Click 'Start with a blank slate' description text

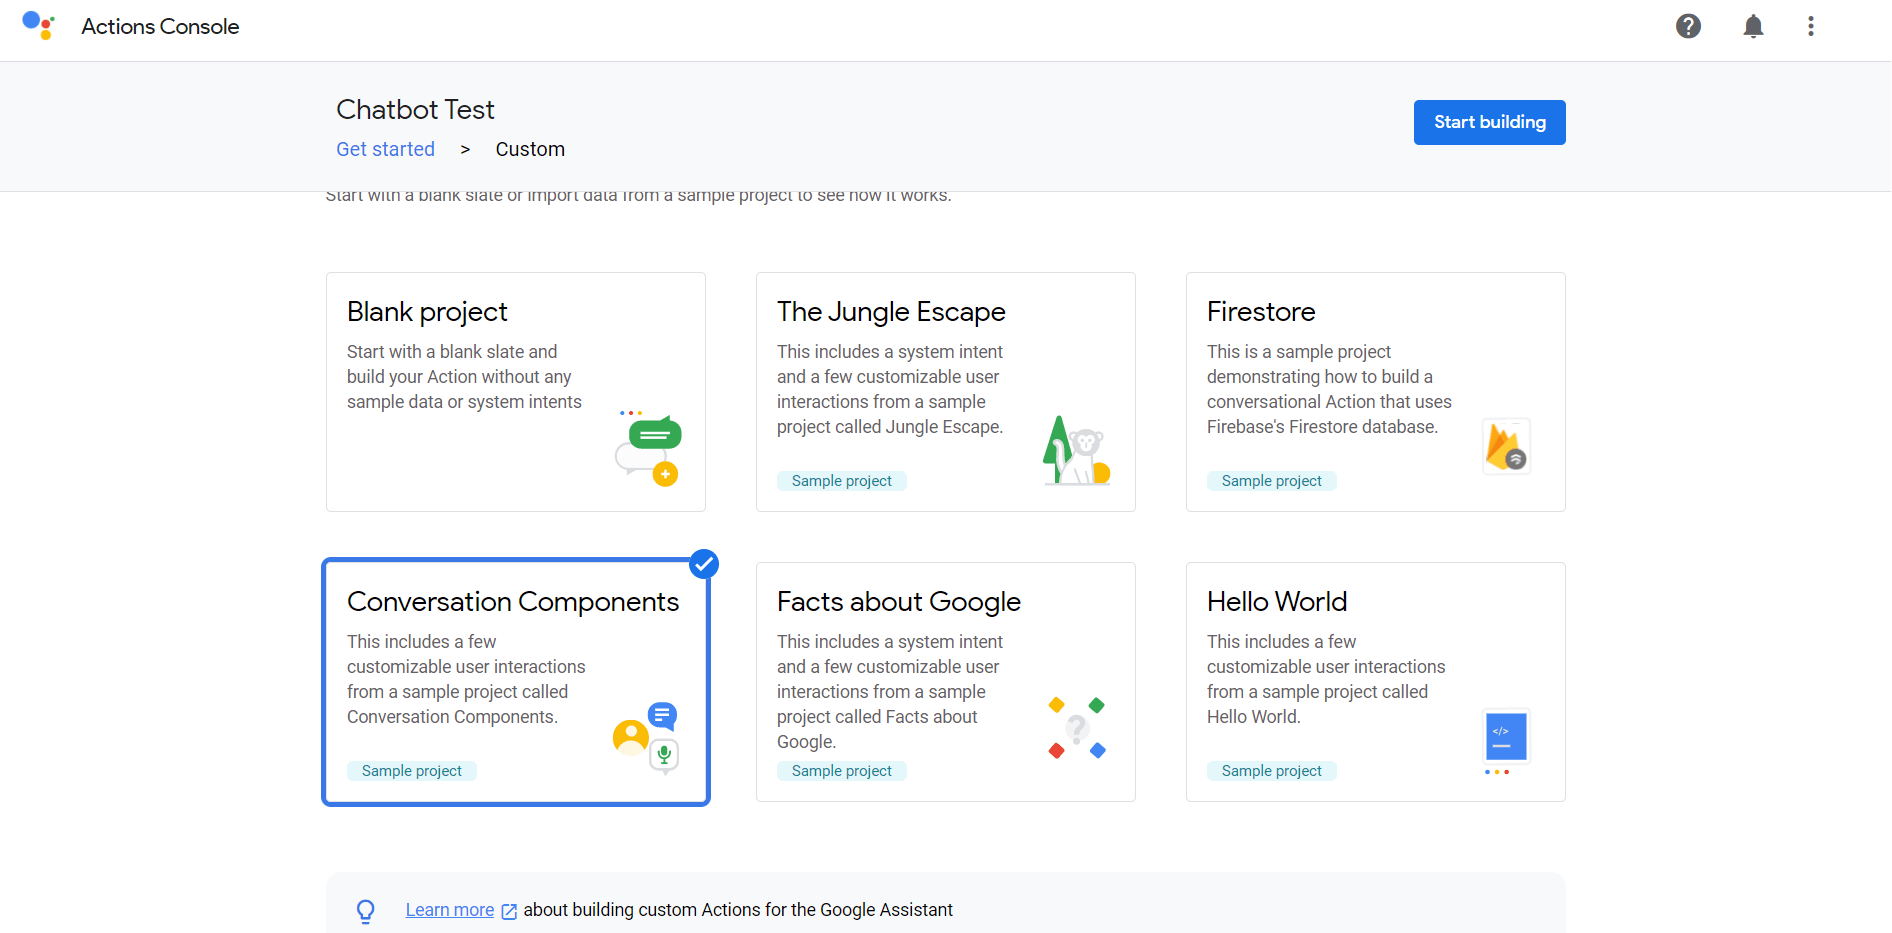[464, 377]
